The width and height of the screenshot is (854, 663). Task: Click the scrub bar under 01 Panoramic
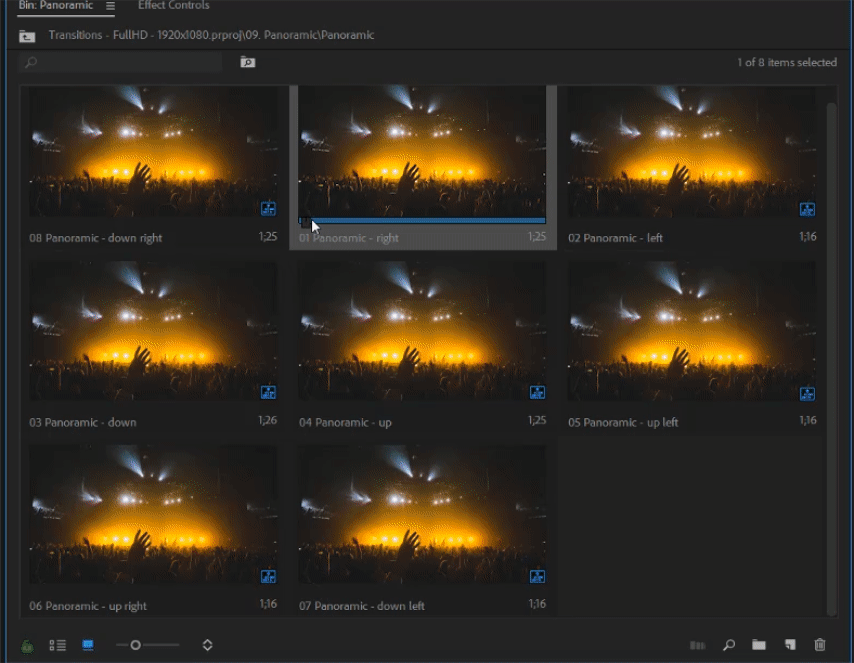(x=422, y=220)
